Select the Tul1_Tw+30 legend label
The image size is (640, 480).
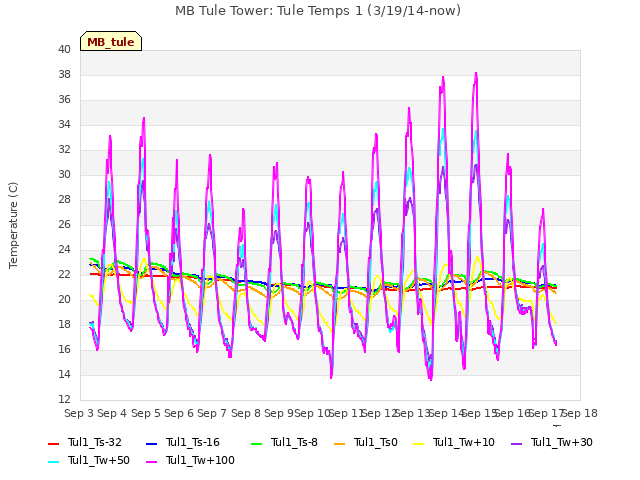tap(562, 442)
